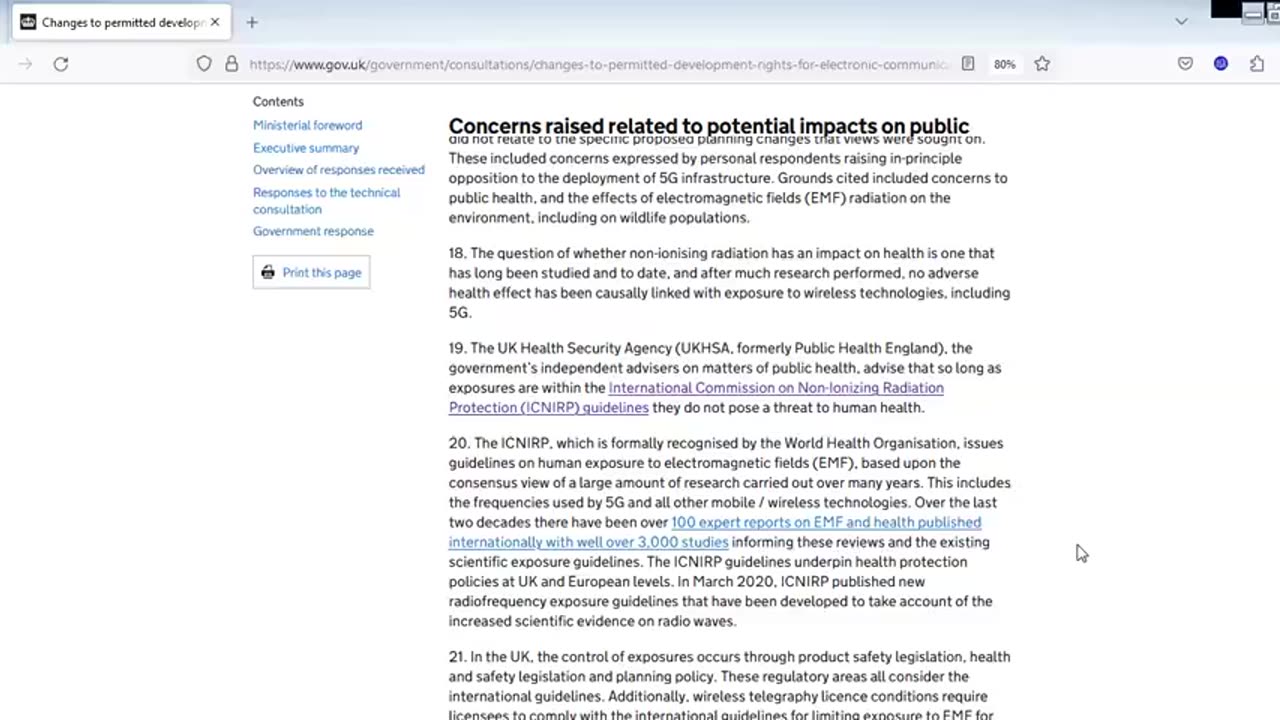
Task: Jump to Government response section
Action: pos(313,231)
